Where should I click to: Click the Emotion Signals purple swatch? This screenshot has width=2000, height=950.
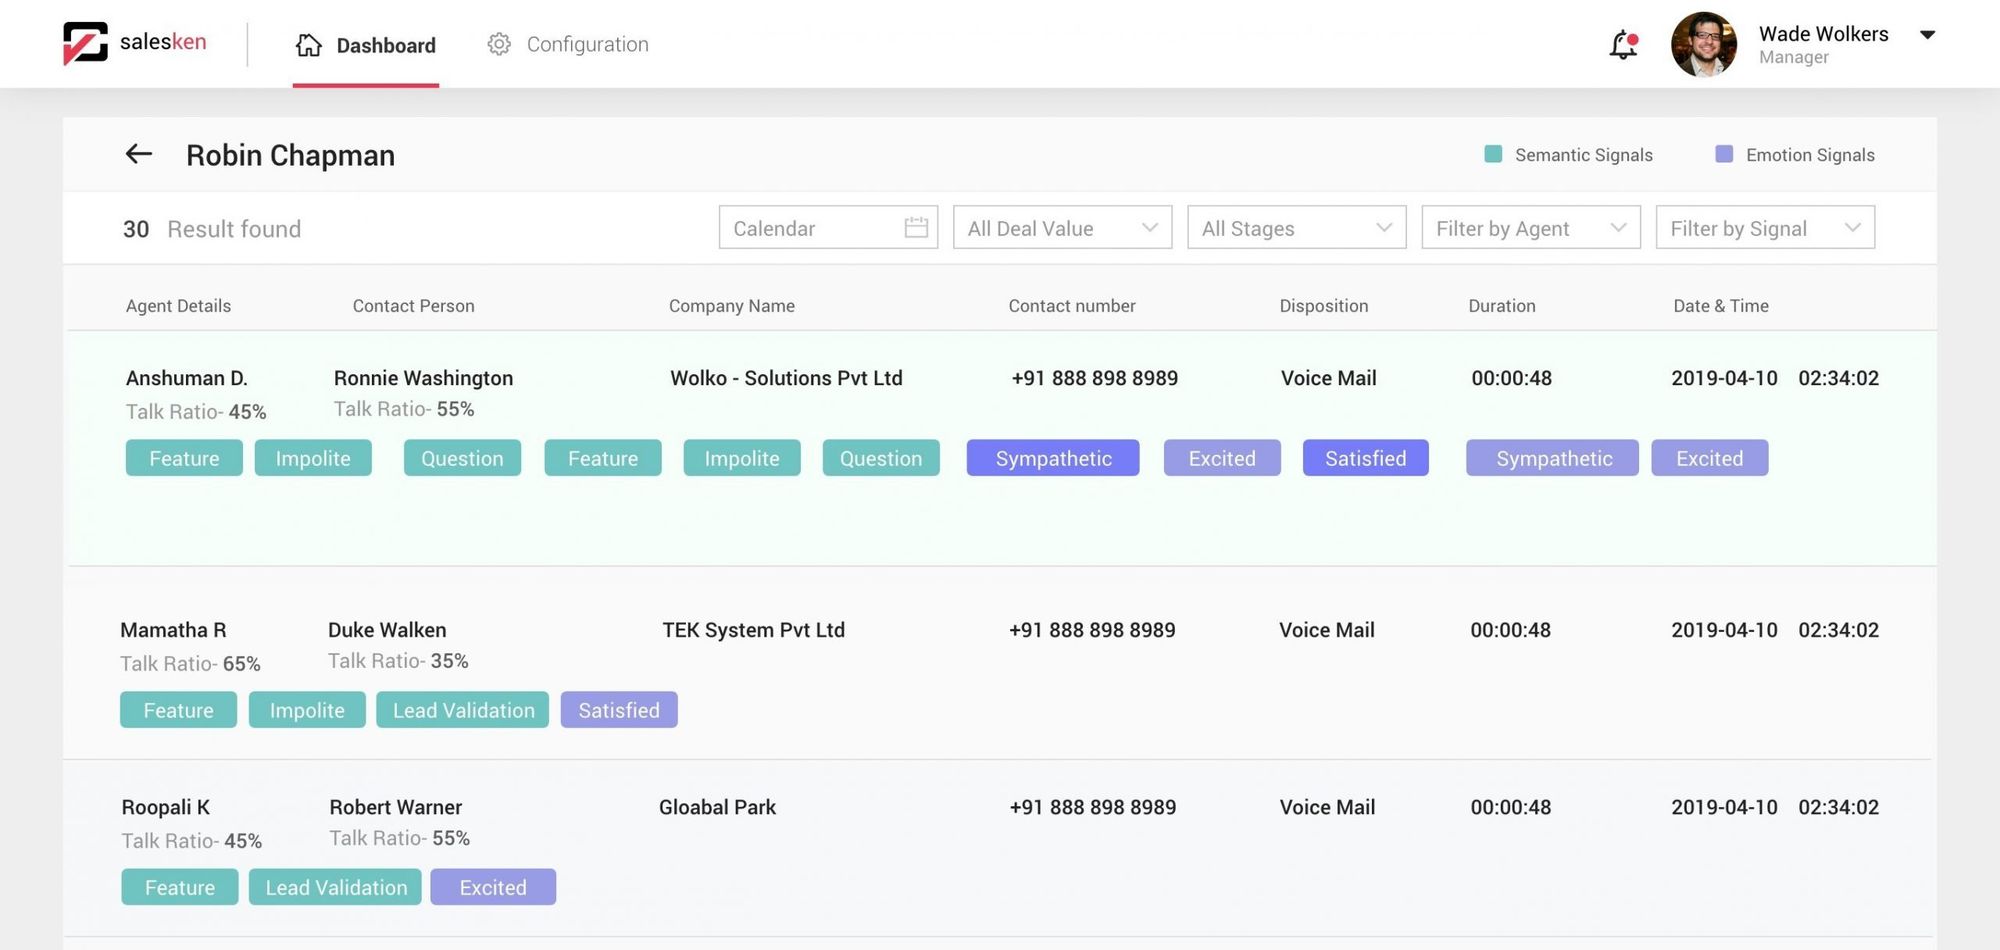[x=1724, y=154]
